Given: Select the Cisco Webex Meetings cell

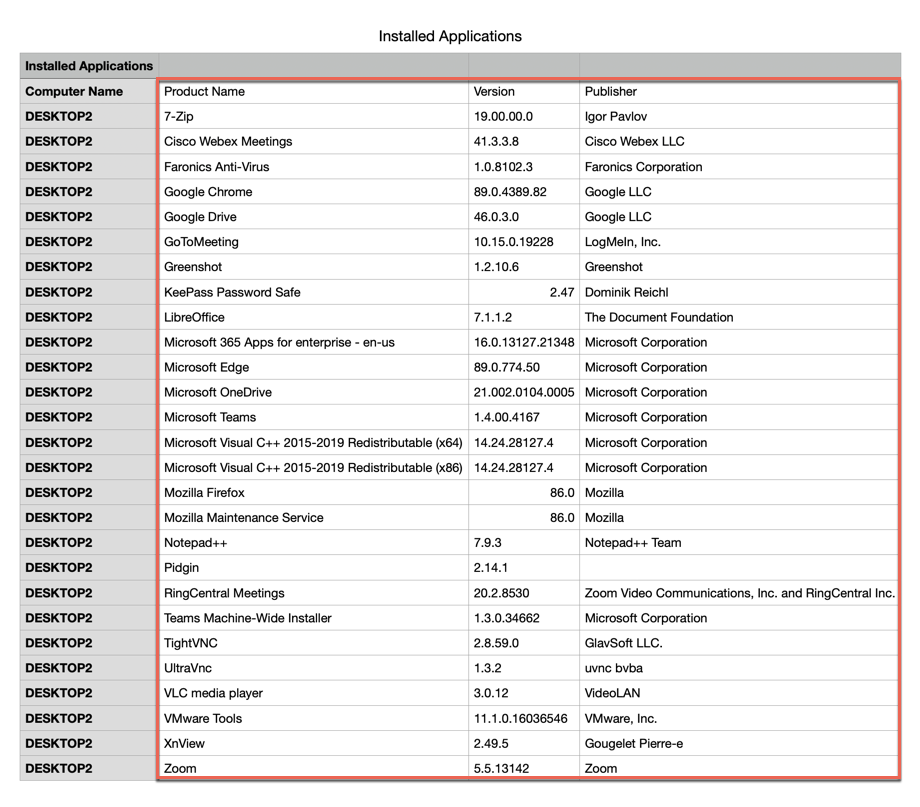Looking at the screenshot, I should coord(313,141).
